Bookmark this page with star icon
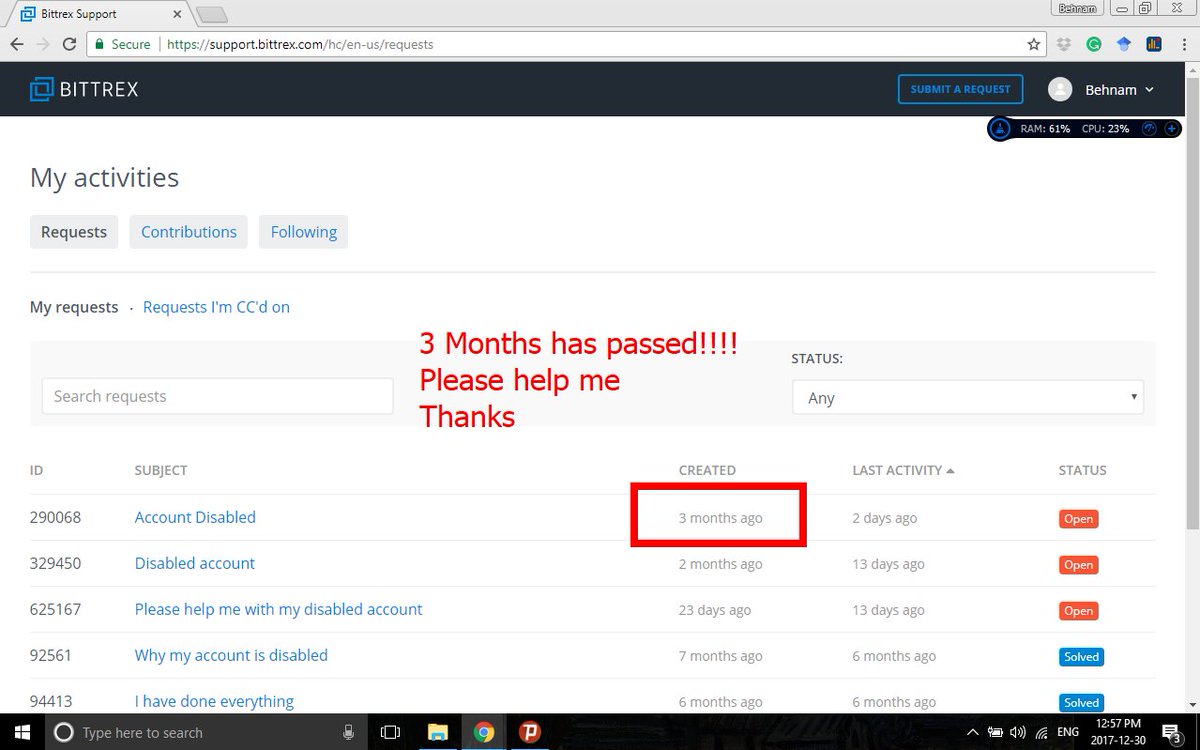 tap(1034, 44)
